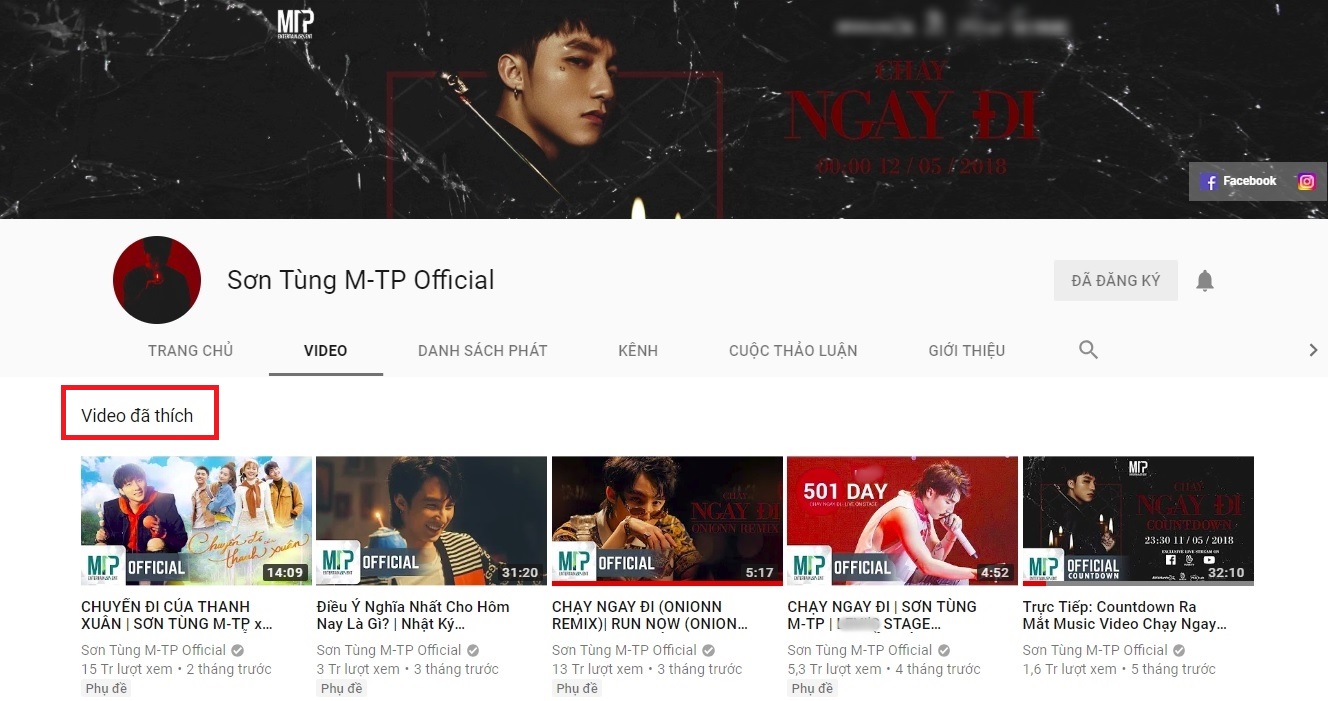Open the Instagram icon on the banner
The height and width of the screenshot is (701, 1328).
[x=1306, y=181]
